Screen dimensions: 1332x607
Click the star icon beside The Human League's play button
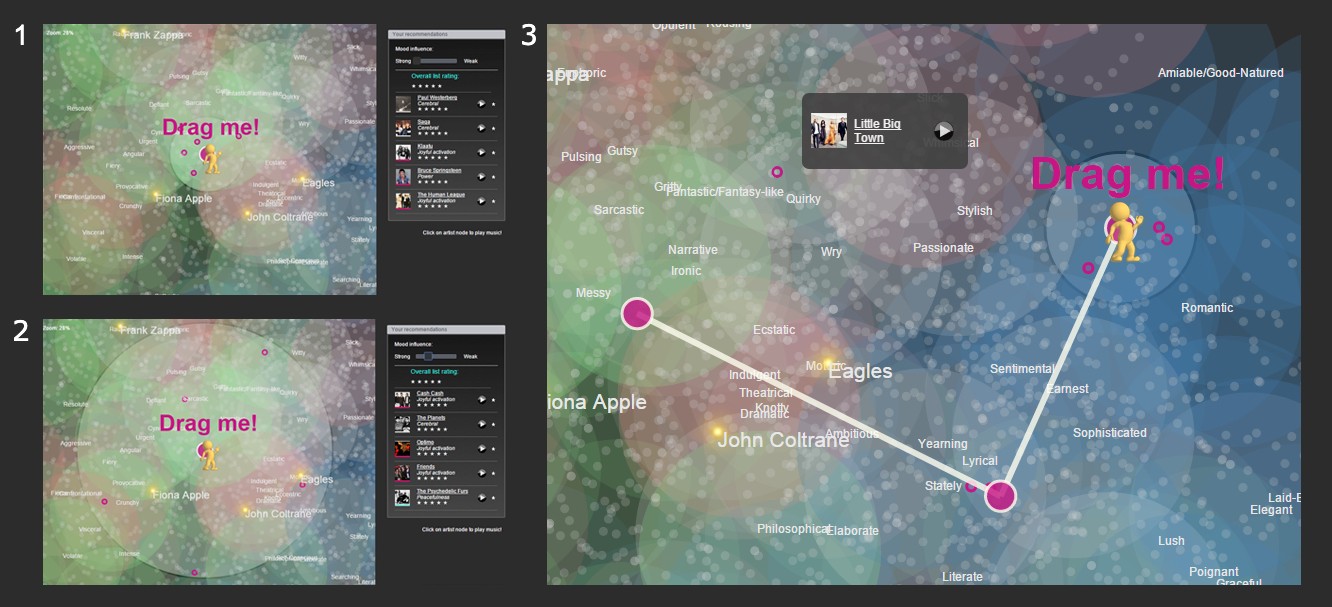click(494, 201)
